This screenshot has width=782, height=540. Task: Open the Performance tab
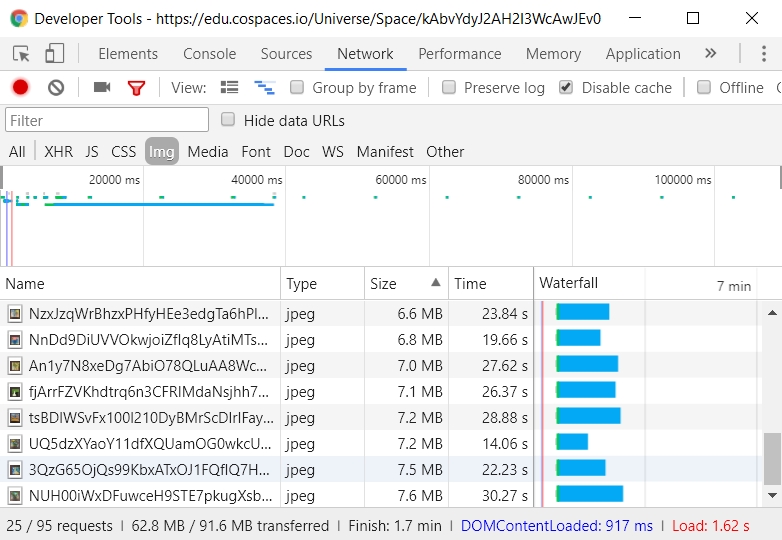(460, 54)
